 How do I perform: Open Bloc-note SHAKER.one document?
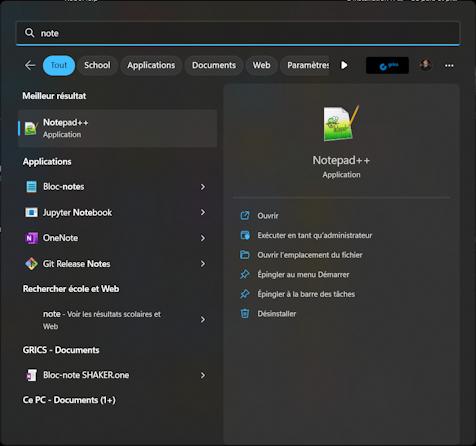[x=117, y=375]
